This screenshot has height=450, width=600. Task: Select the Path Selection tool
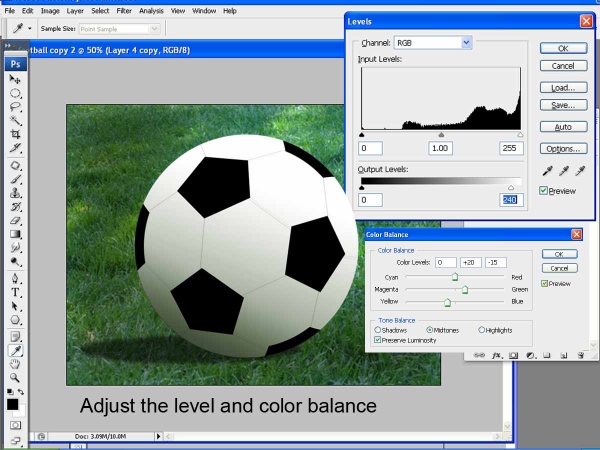pyautogui.click(x=15, y=306)
